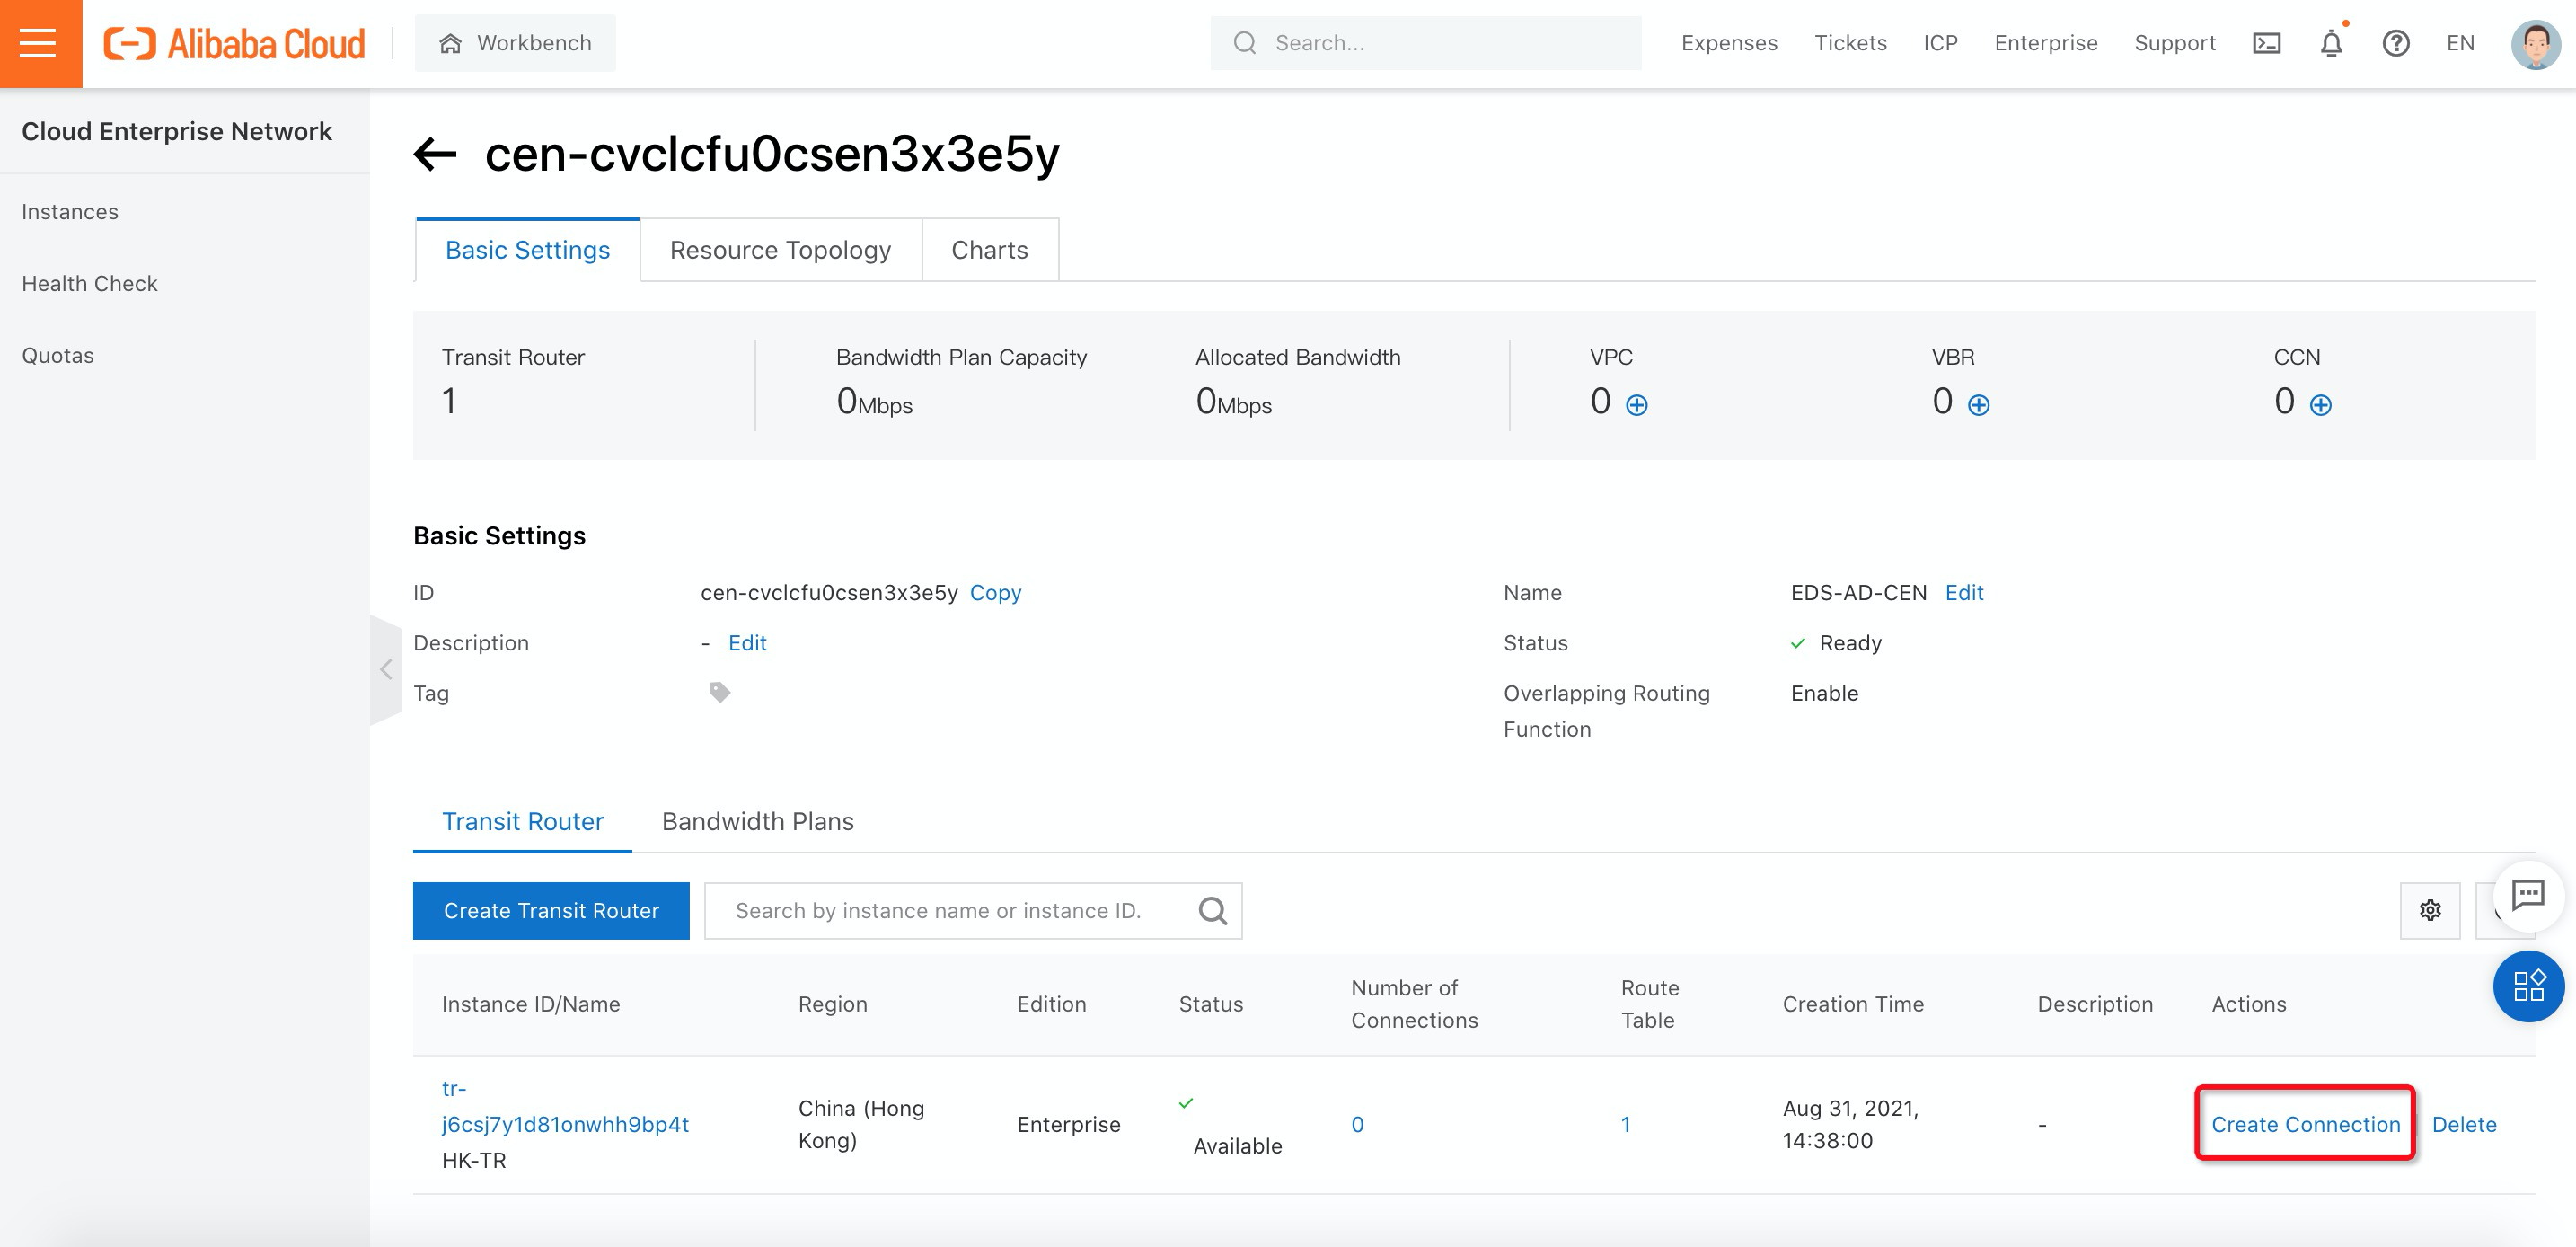Open the user avatar menu
This screenshot has height=1247, width=2576.
point(2535,43)
